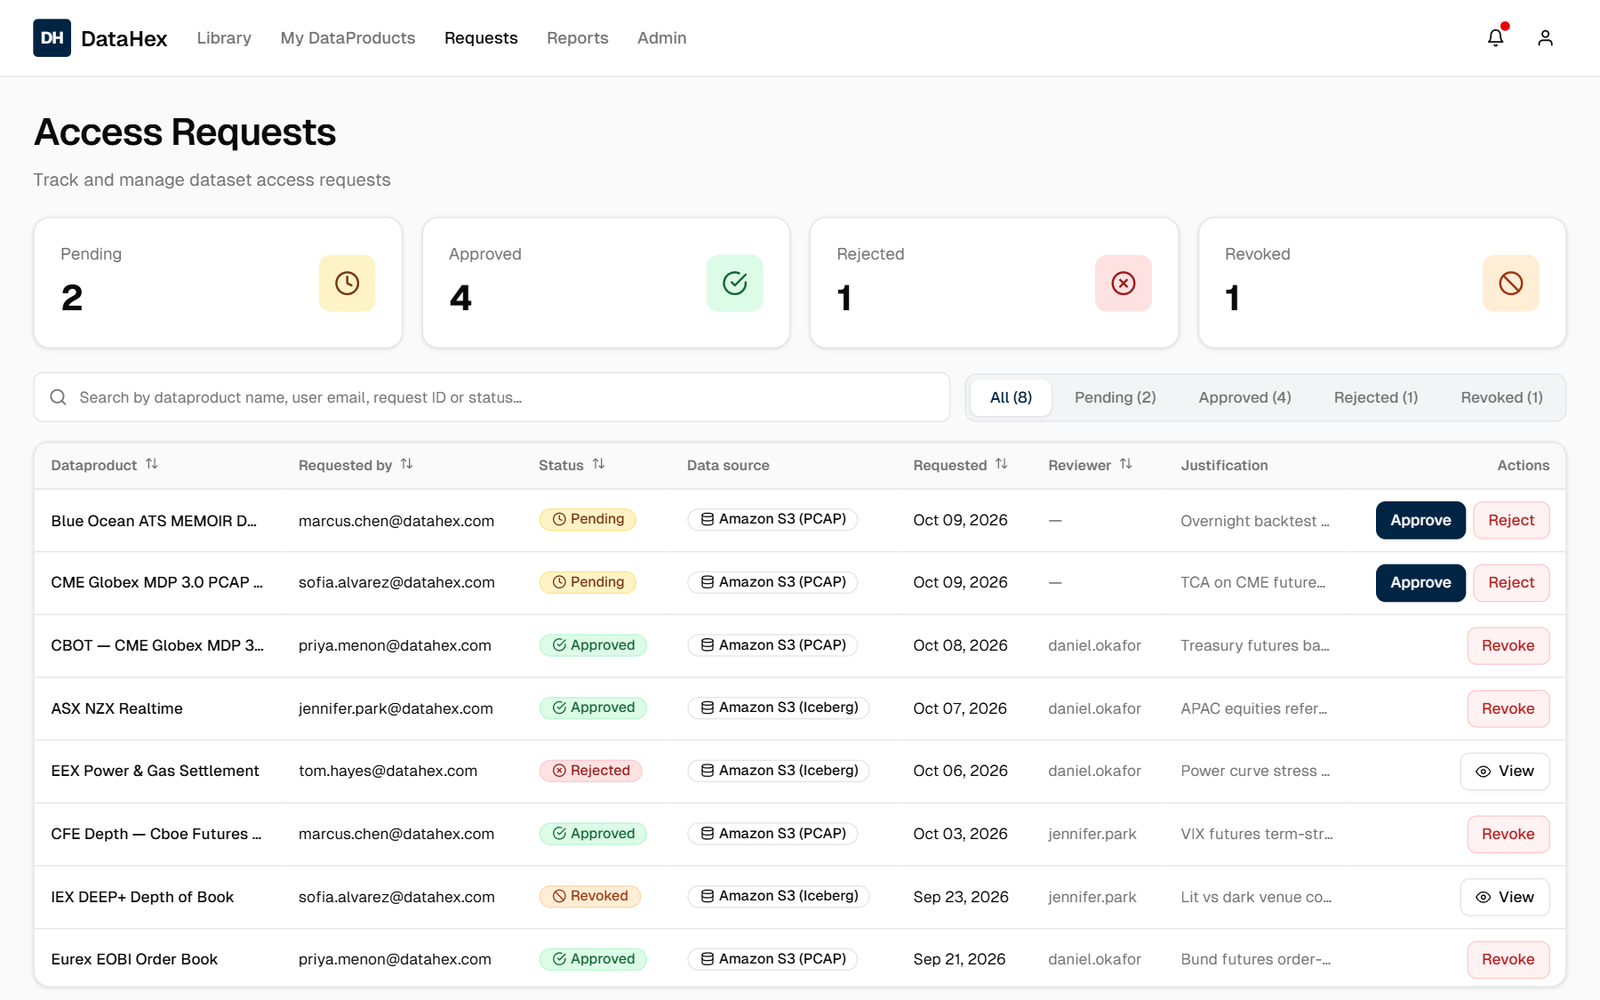Sort by Requested by column arrows
The image size is (1600, 1000).
(x=407, y=464)
